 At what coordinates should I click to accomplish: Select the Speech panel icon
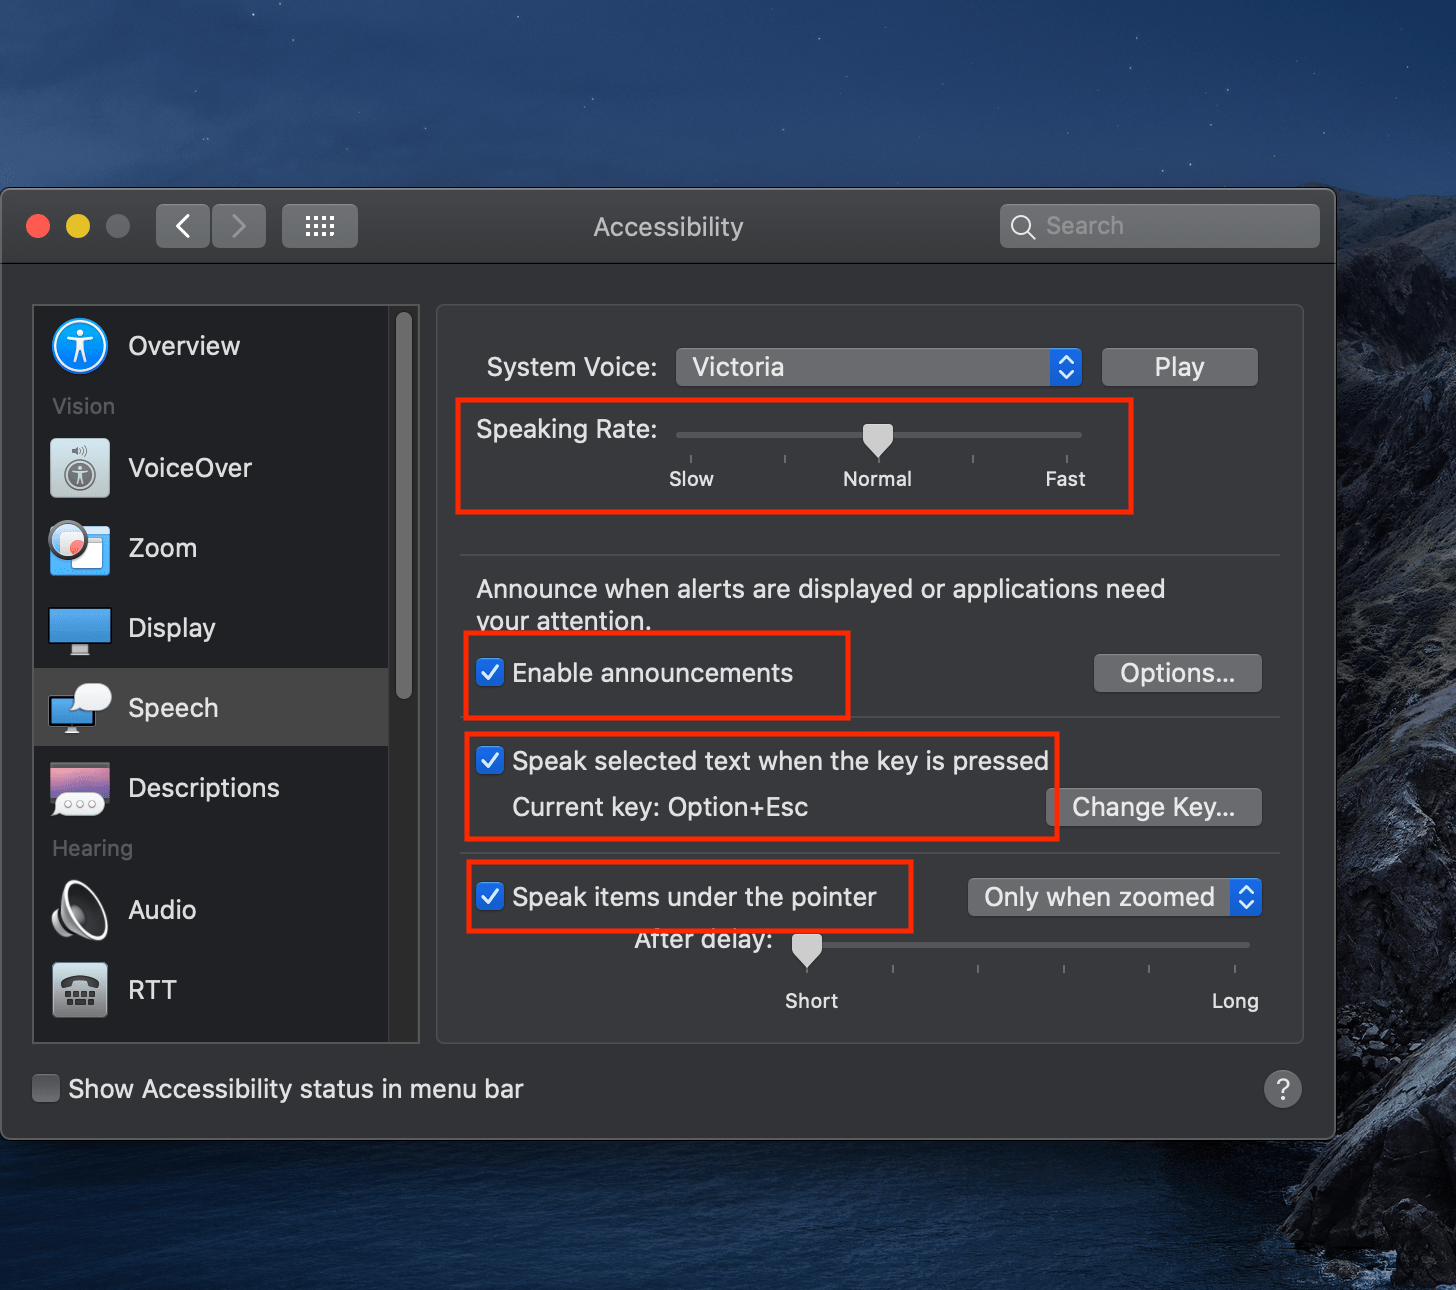pyautogui.click(x=79, y=707)
